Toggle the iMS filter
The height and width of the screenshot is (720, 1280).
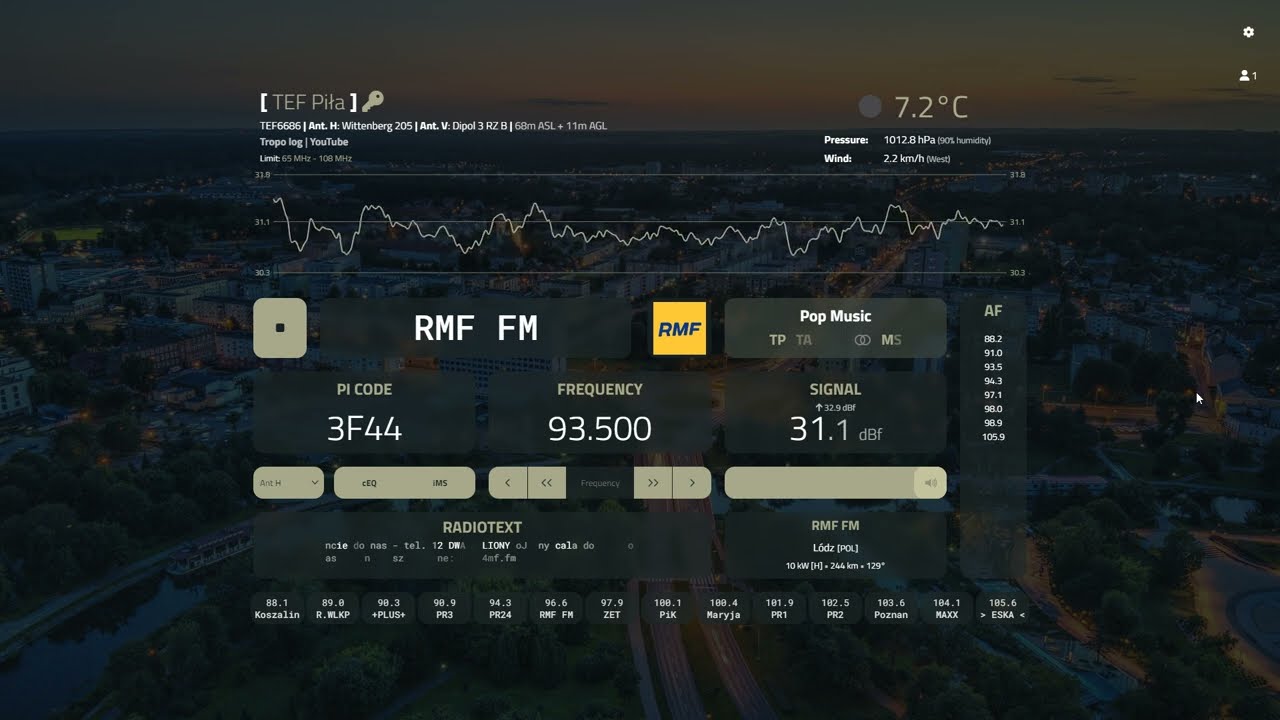(x=440, y=483)
